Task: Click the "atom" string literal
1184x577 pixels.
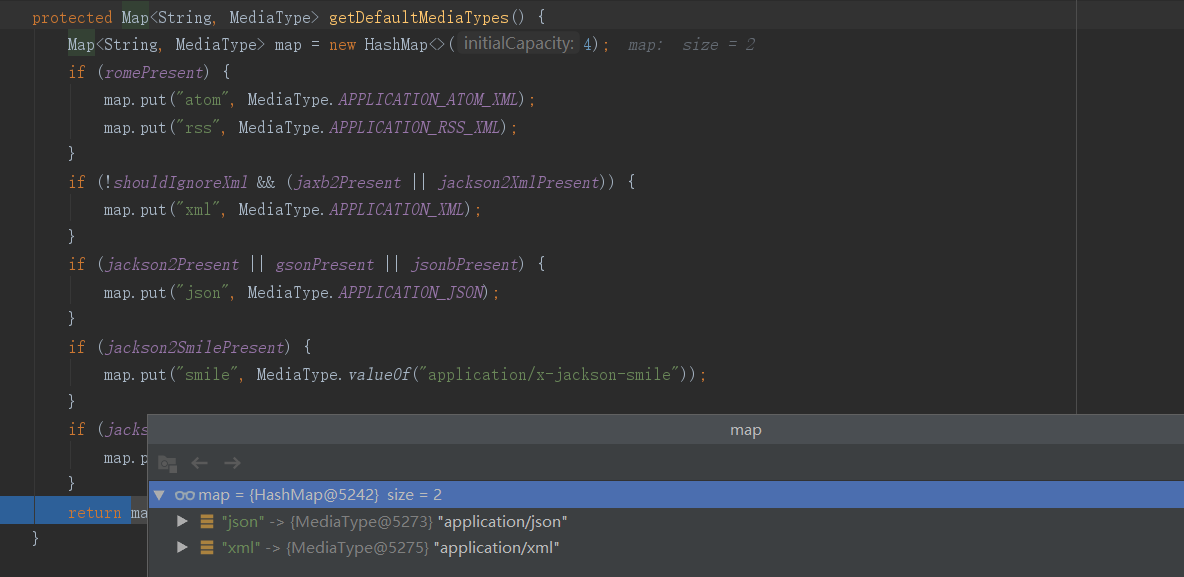Action: click(204, 100)
